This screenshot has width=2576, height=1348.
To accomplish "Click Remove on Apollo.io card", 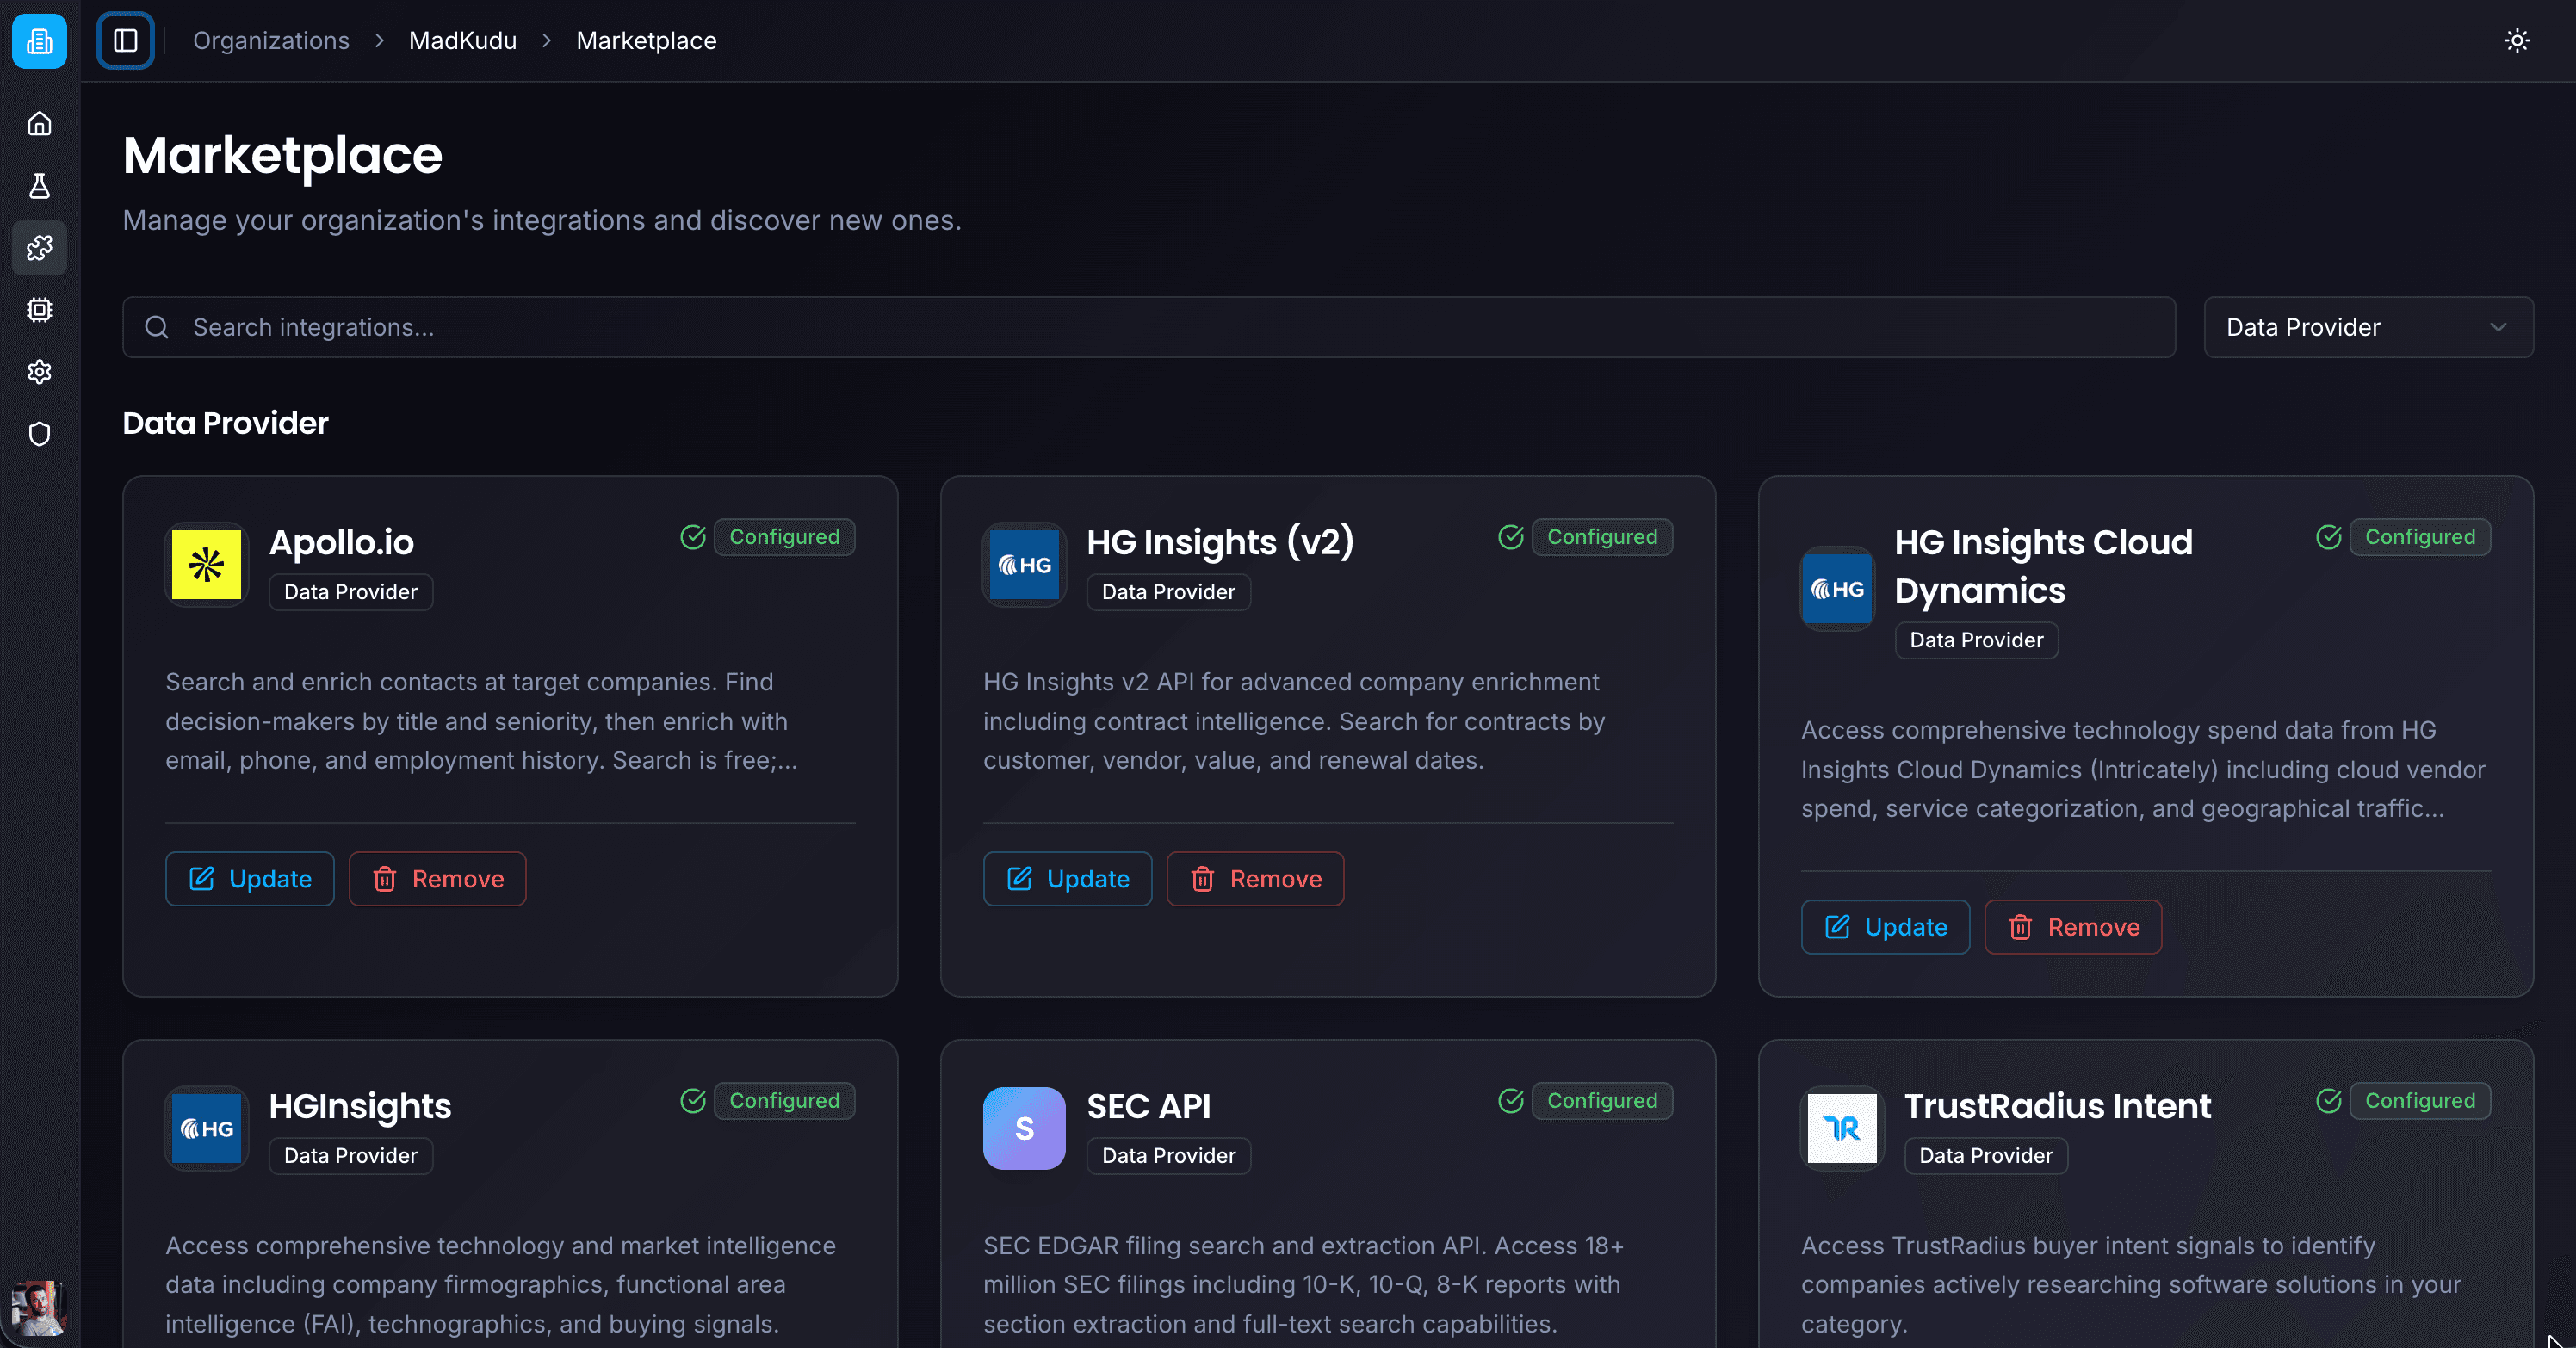I will coord(437,879).
